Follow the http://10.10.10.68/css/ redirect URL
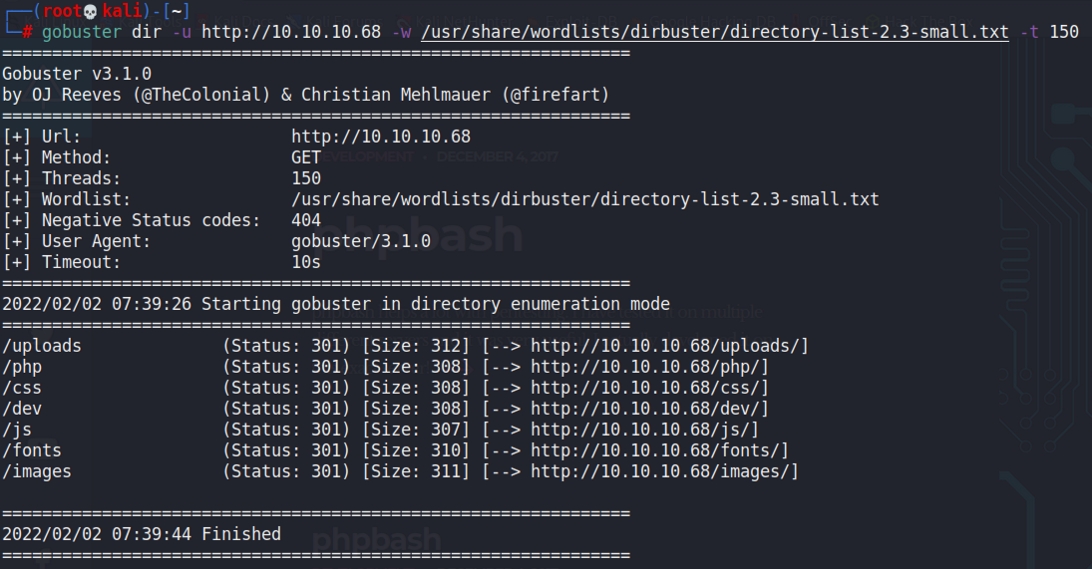 click(x=649, y=388)
